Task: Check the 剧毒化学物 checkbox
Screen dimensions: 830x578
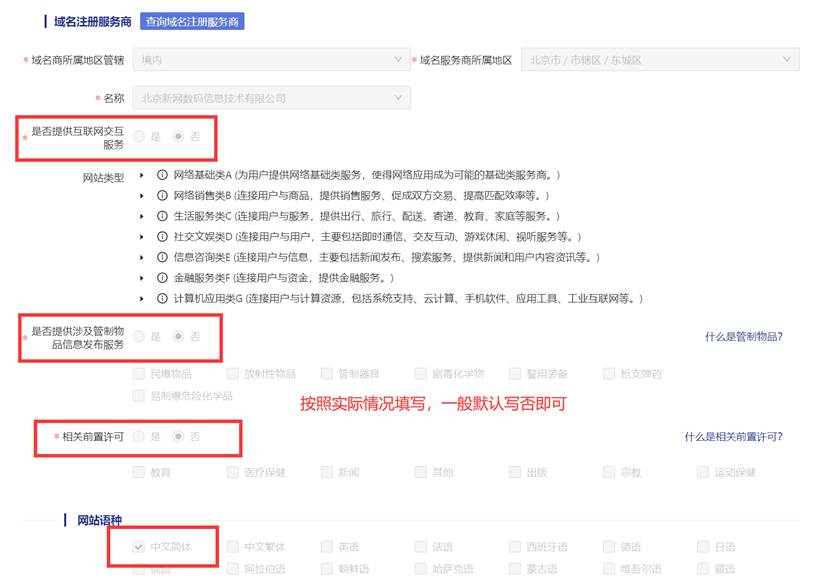Action: (x=421, y=374)
